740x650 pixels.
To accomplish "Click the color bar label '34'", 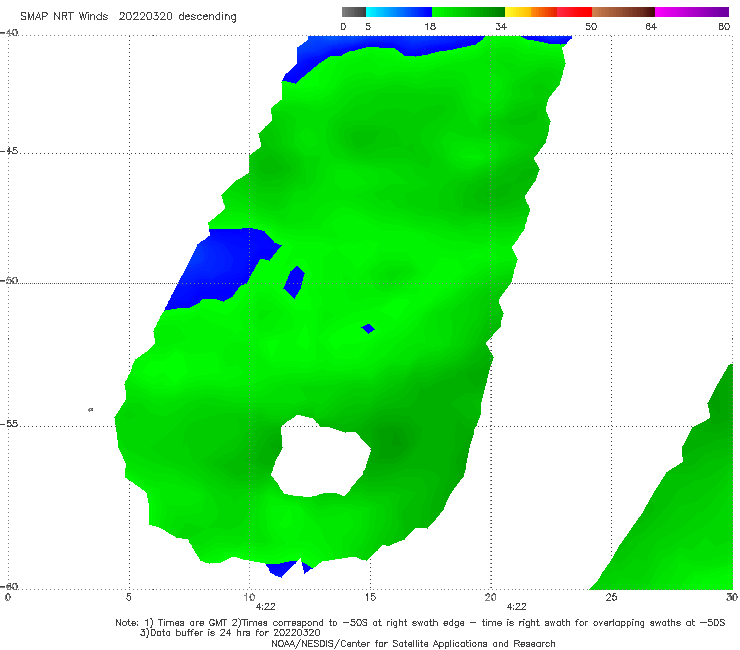I will (x=501, y=26).
